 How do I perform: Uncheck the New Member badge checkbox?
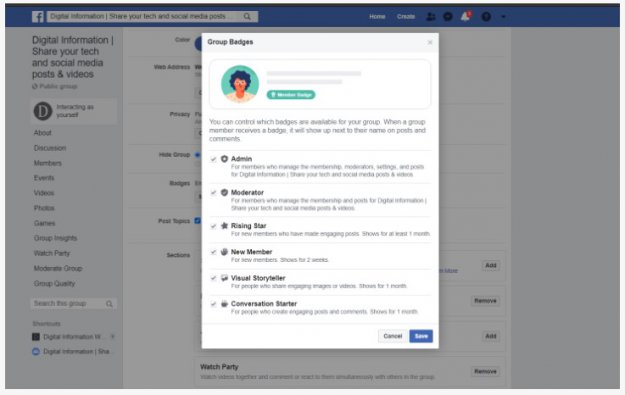[213, 252]
